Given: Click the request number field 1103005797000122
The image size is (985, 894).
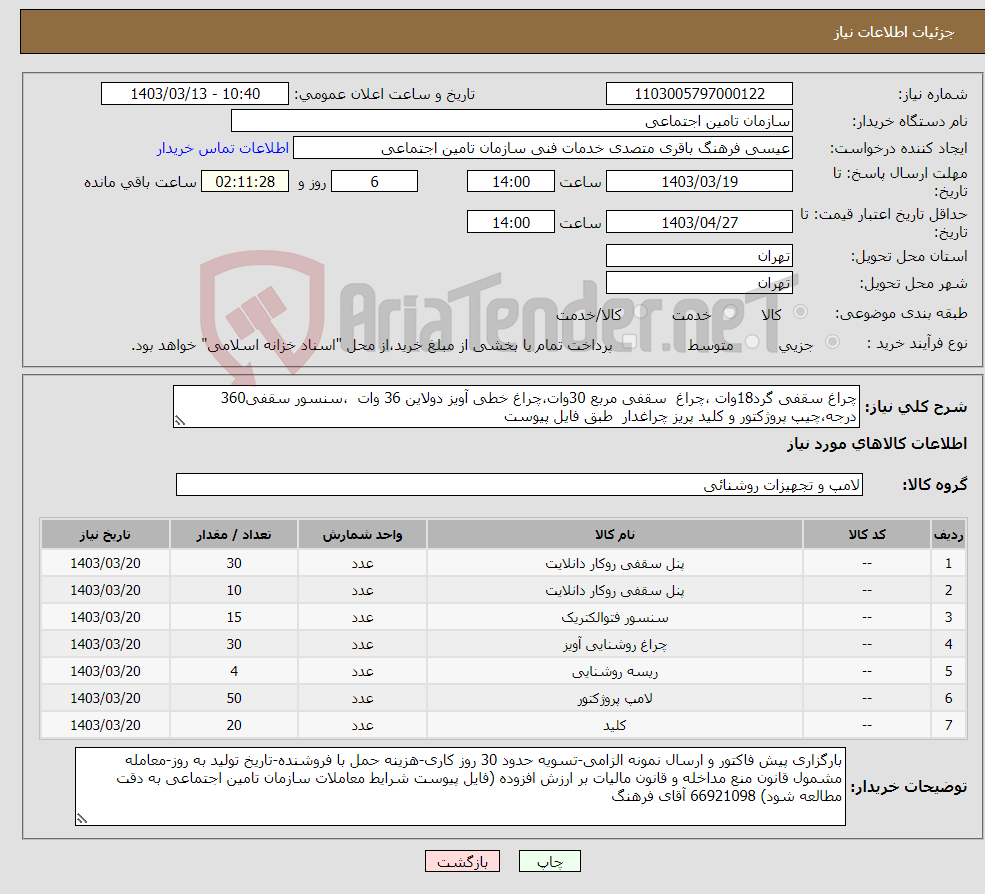Looking at the screenshot, I should click(699, 94).
